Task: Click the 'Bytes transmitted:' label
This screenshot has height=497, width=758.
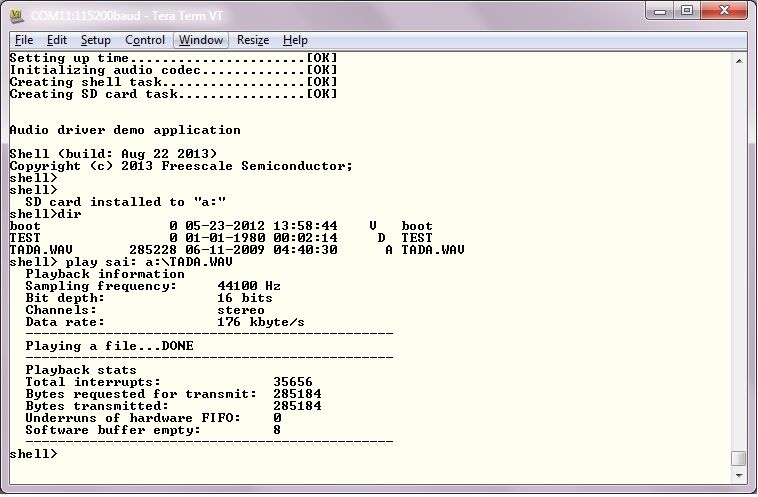Action: (97, 406)
